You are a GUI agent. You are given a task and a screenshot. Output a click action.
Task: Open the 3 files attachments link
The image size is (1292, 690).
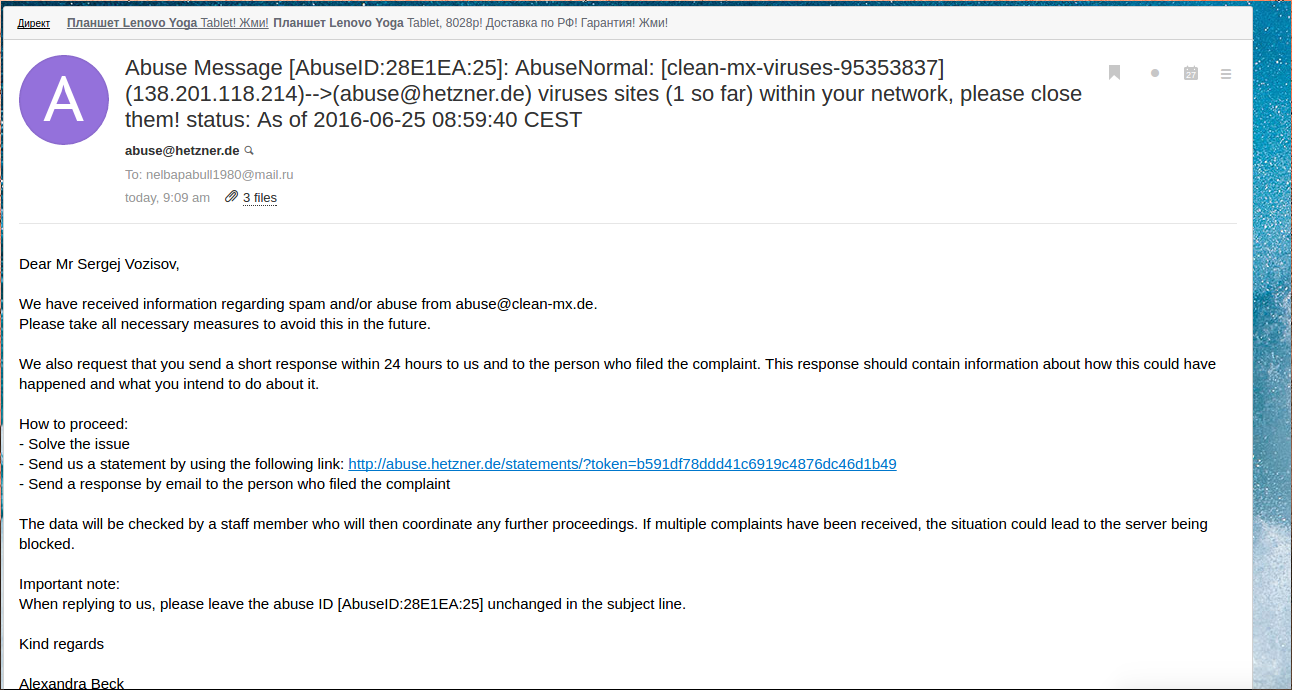click(260, 198)
